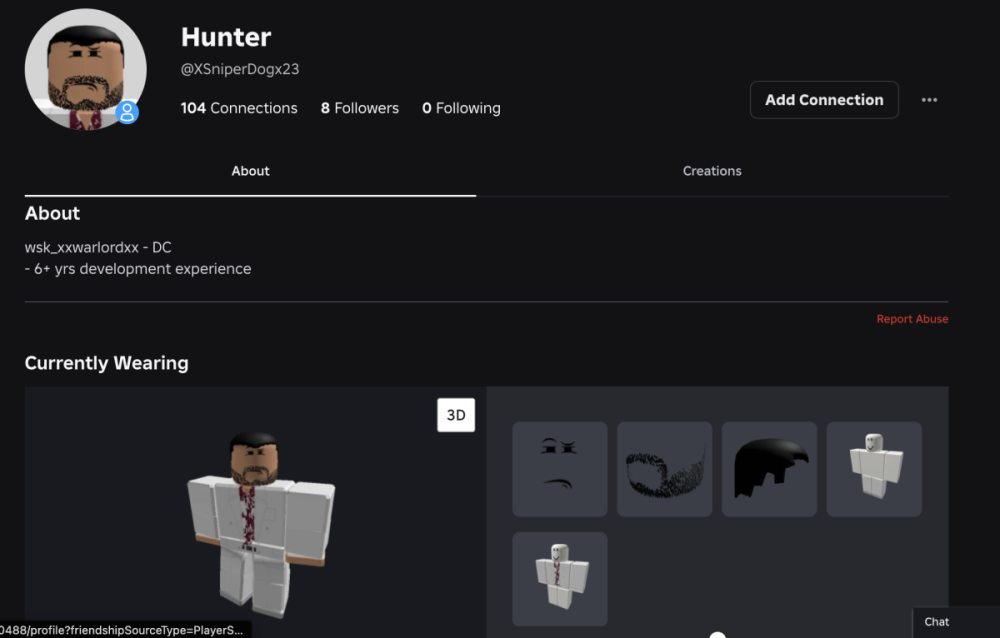Click the white pagination dot below the worn items

[x=717, y=634]
